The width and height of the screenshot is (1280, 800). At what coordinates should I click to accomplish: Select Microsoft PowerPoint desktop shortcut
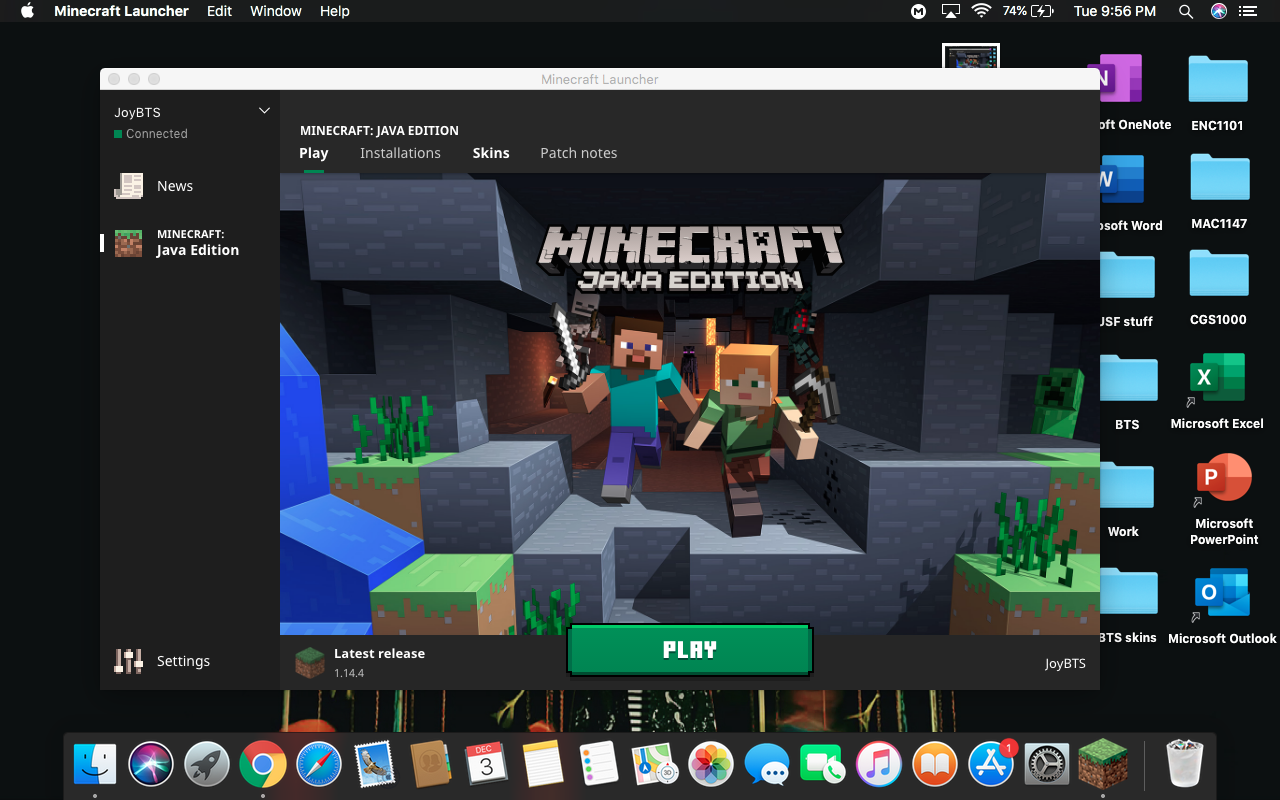[x=1223, y=480]
